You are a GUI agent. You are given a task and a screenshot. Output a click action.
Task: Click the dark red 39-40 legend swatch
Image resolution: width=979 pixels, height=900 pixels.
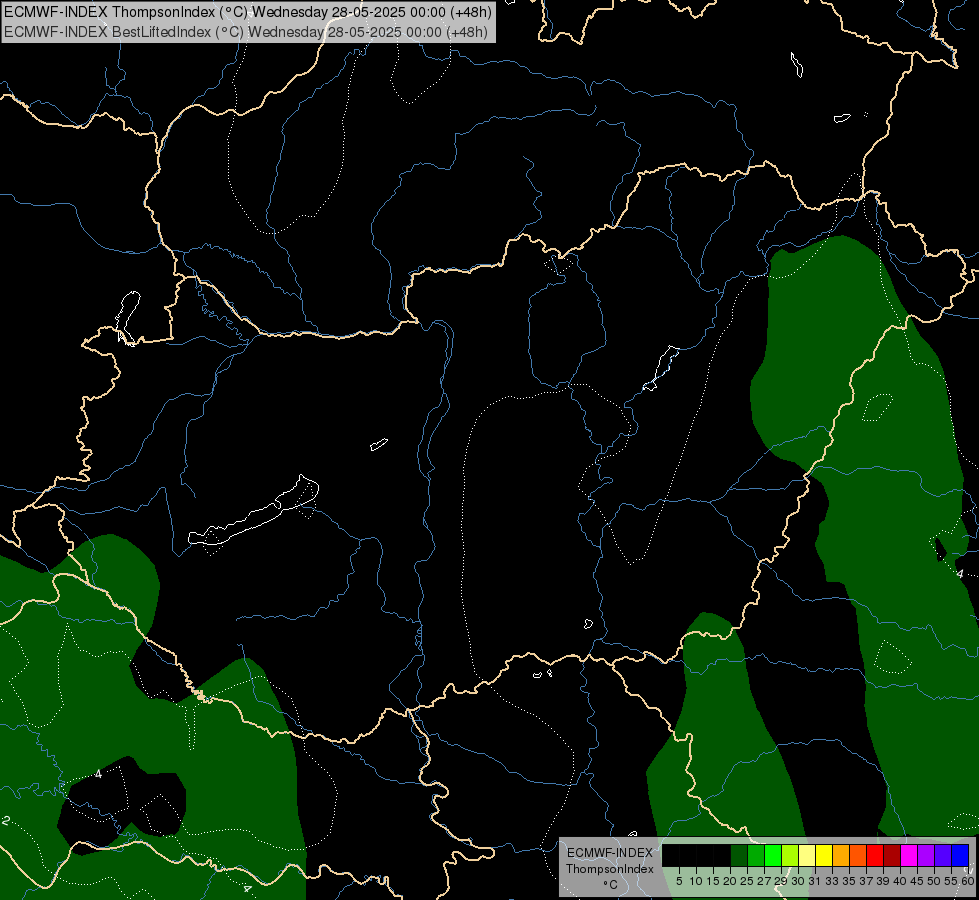pyautogui.click(x=892, y=855)
